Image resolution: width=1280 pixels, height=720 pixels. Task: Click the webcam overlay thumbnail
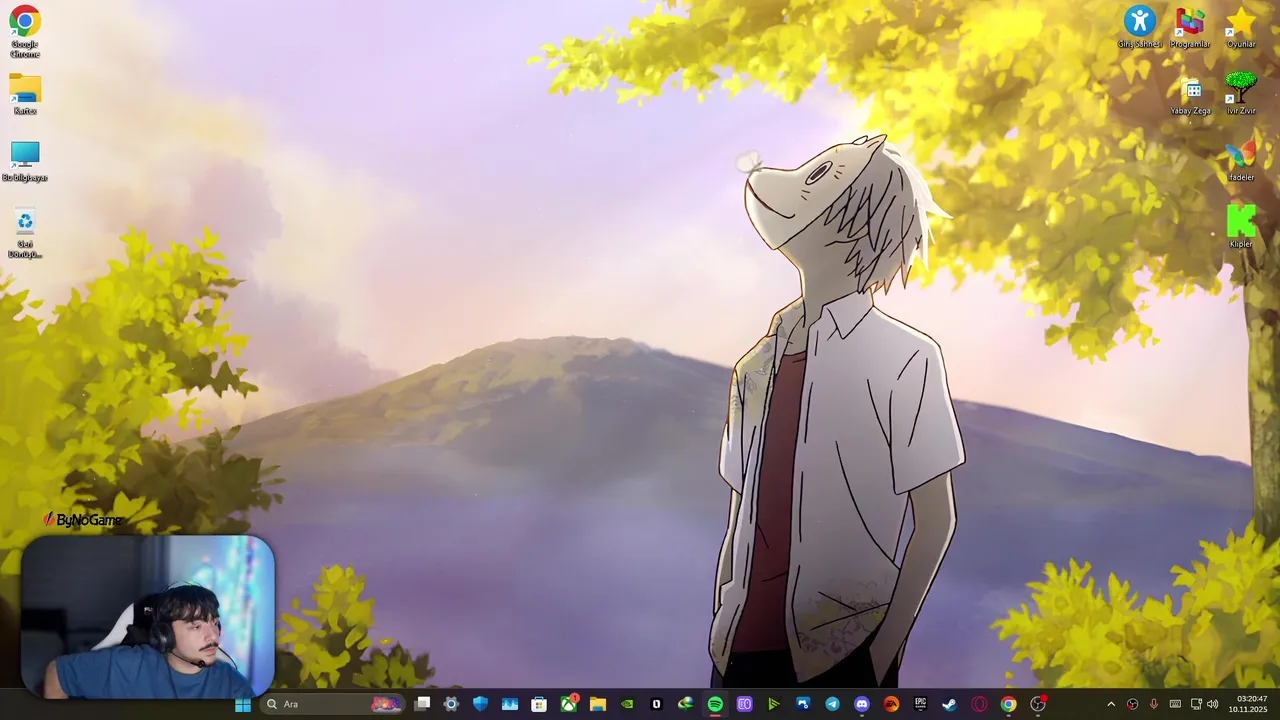147,616
